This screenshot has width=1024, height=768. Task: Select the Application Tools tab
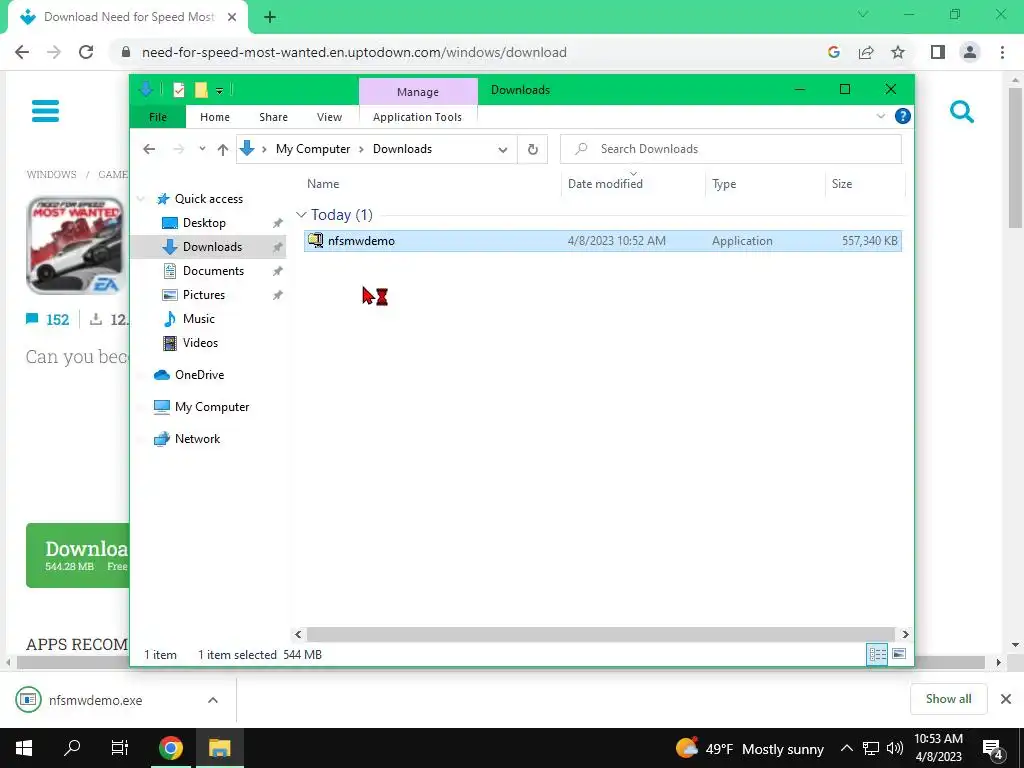(417, 117)
